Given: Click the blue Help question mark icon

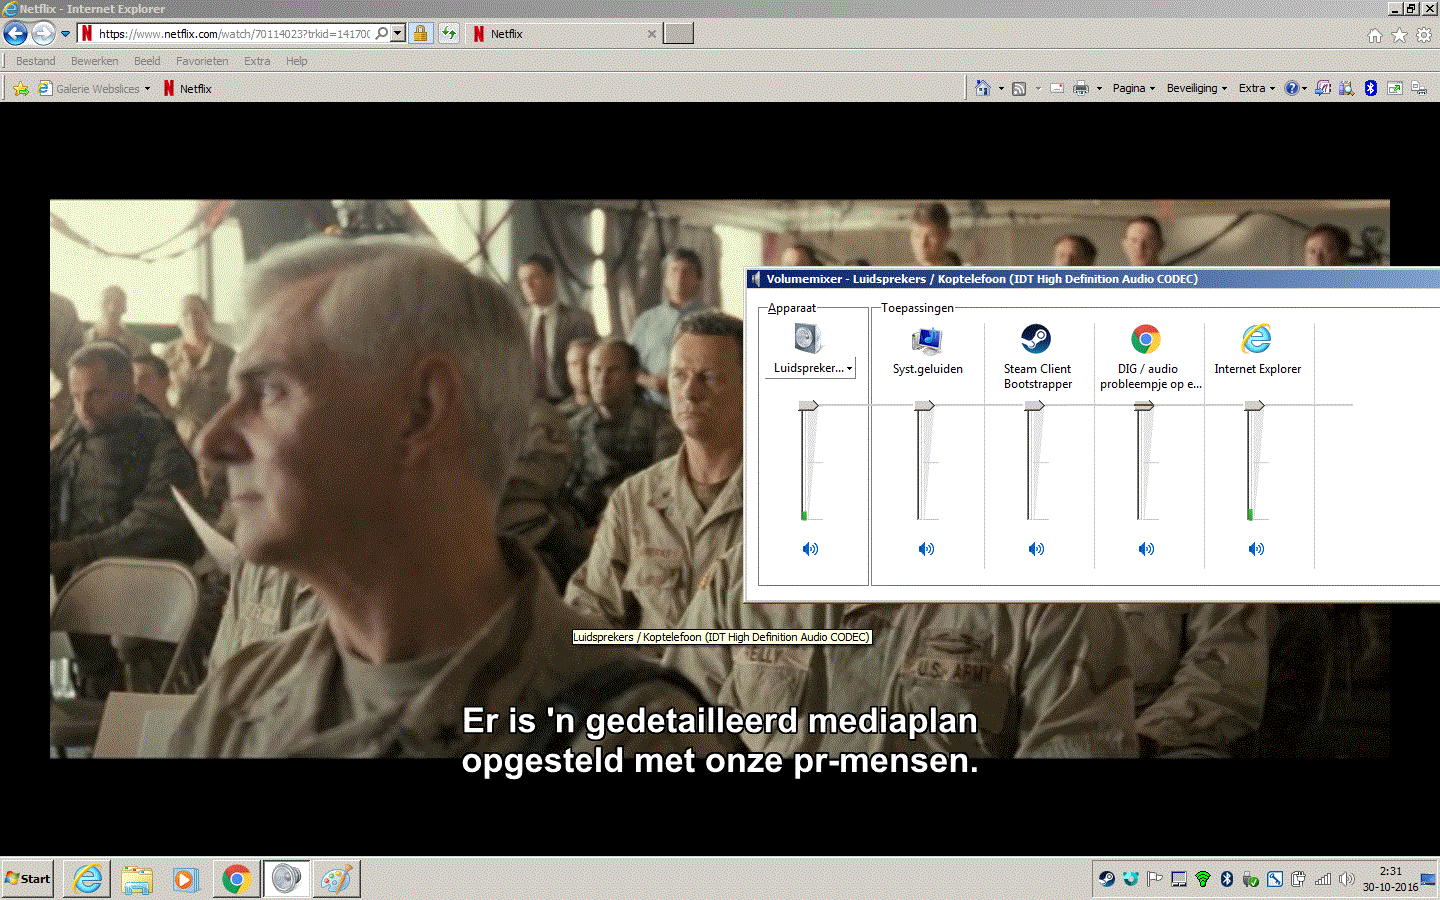Looking at the screenshot, I should (1292, 88).
